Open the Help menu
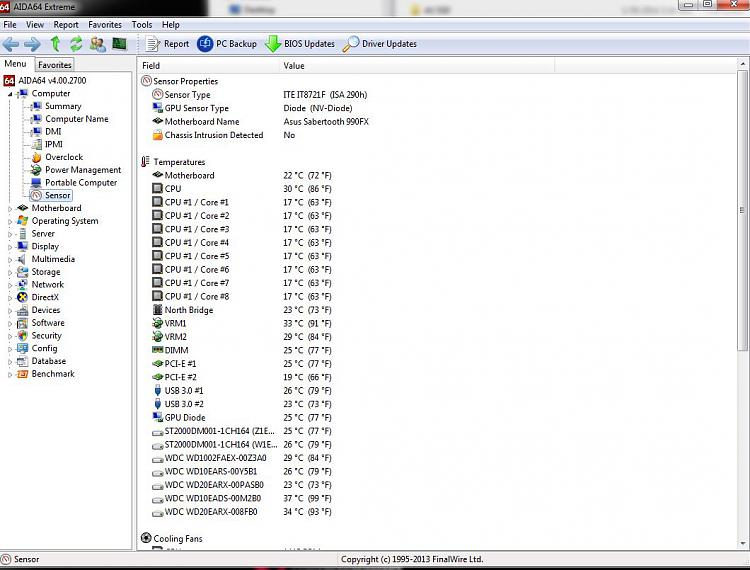 click(x=171, y=24)
